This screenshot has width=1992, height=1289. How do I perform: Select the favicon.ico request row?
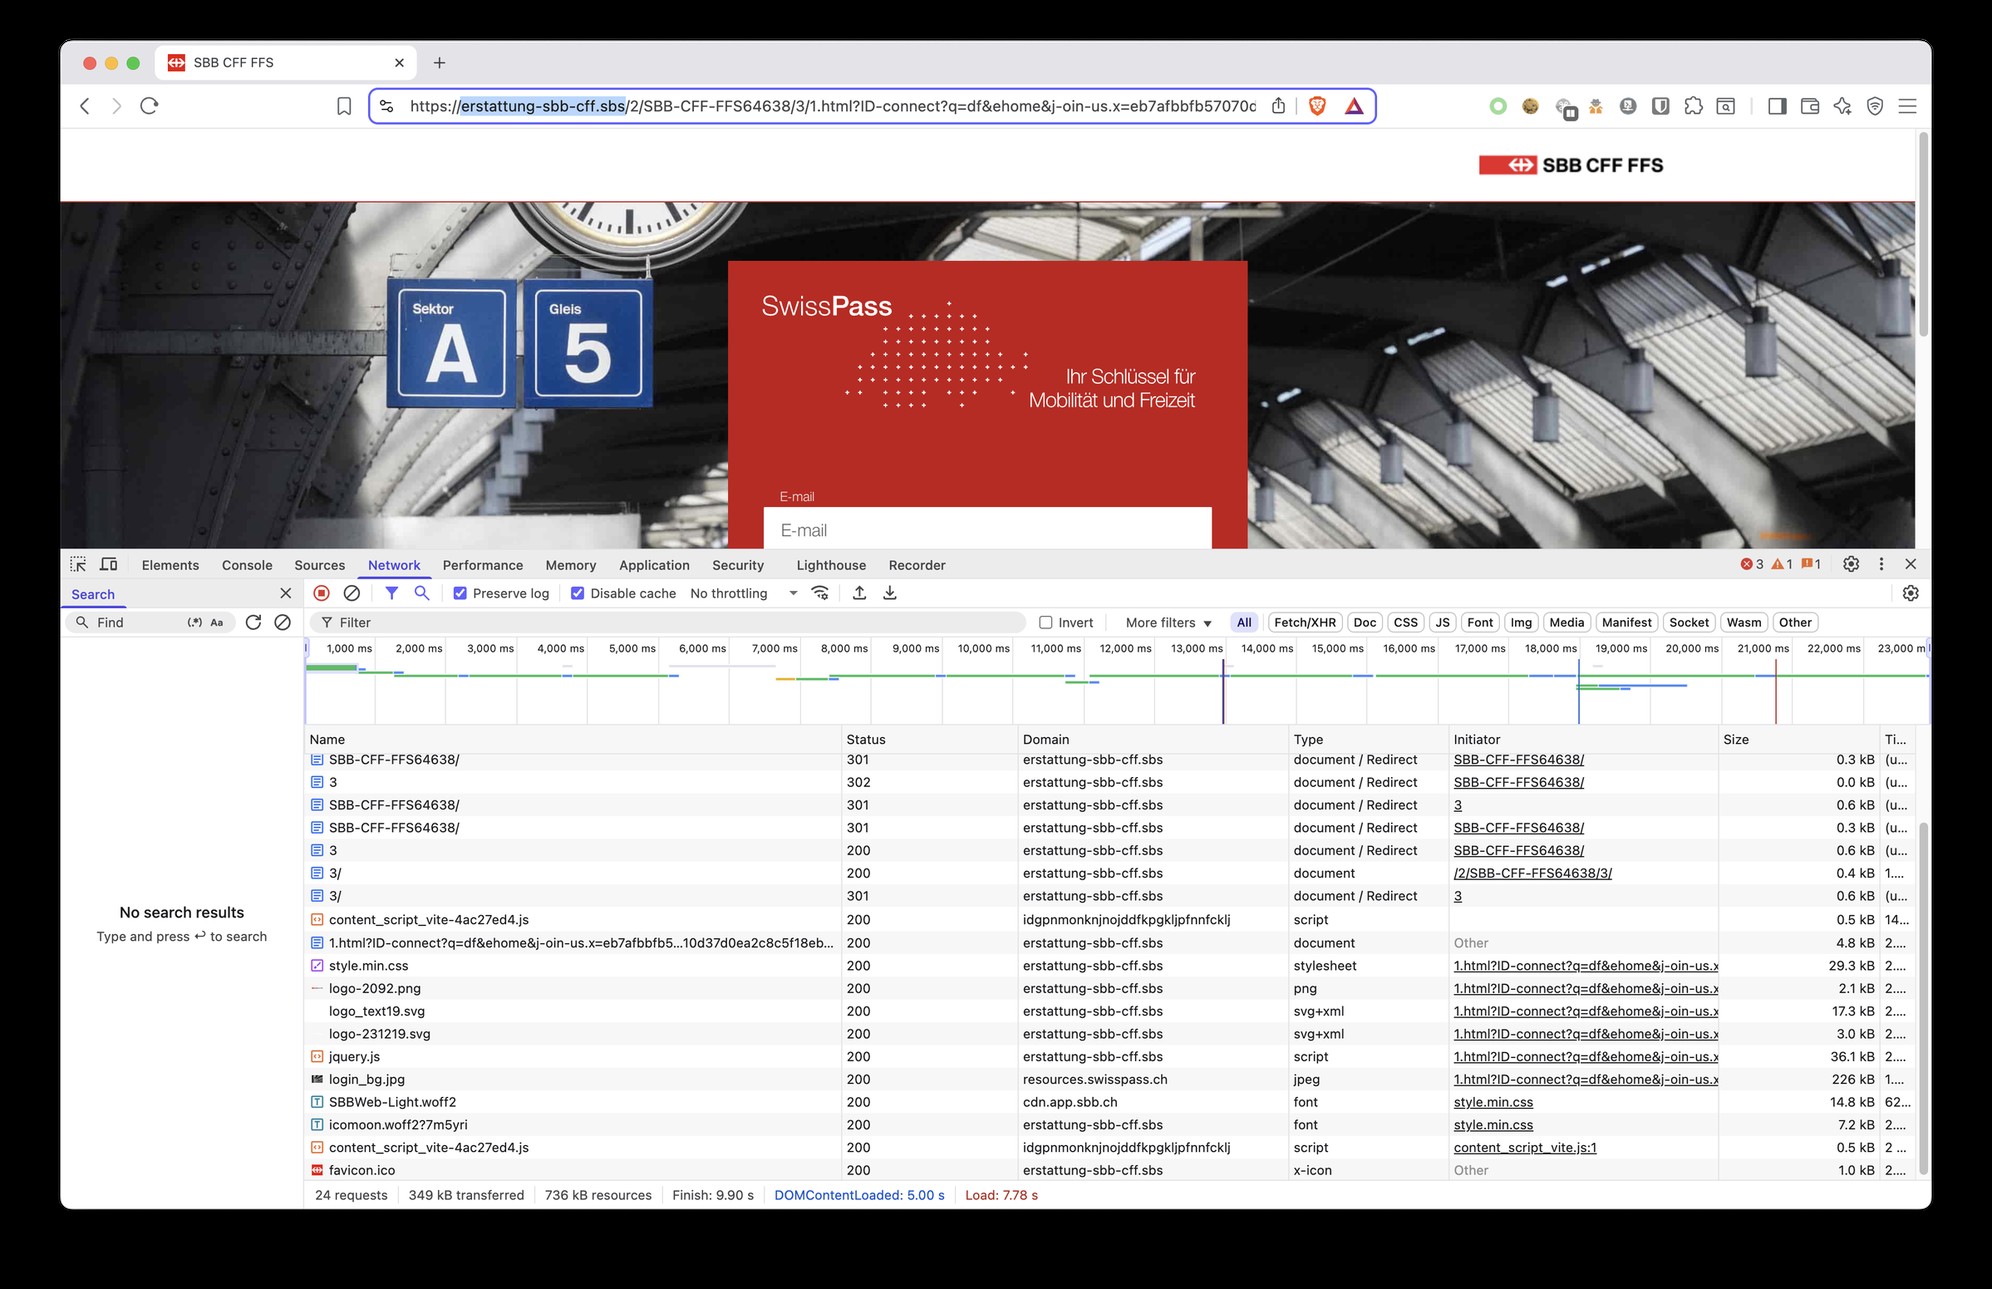1110,1170
